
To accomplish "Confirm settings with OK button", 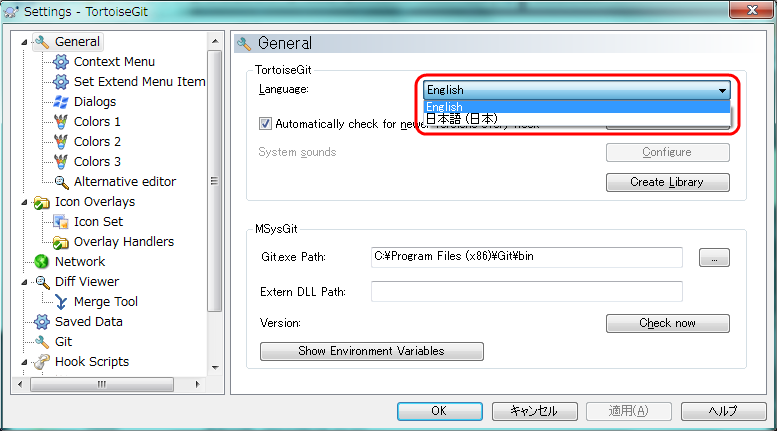I will pyautogui.click(x=440, y=411).
